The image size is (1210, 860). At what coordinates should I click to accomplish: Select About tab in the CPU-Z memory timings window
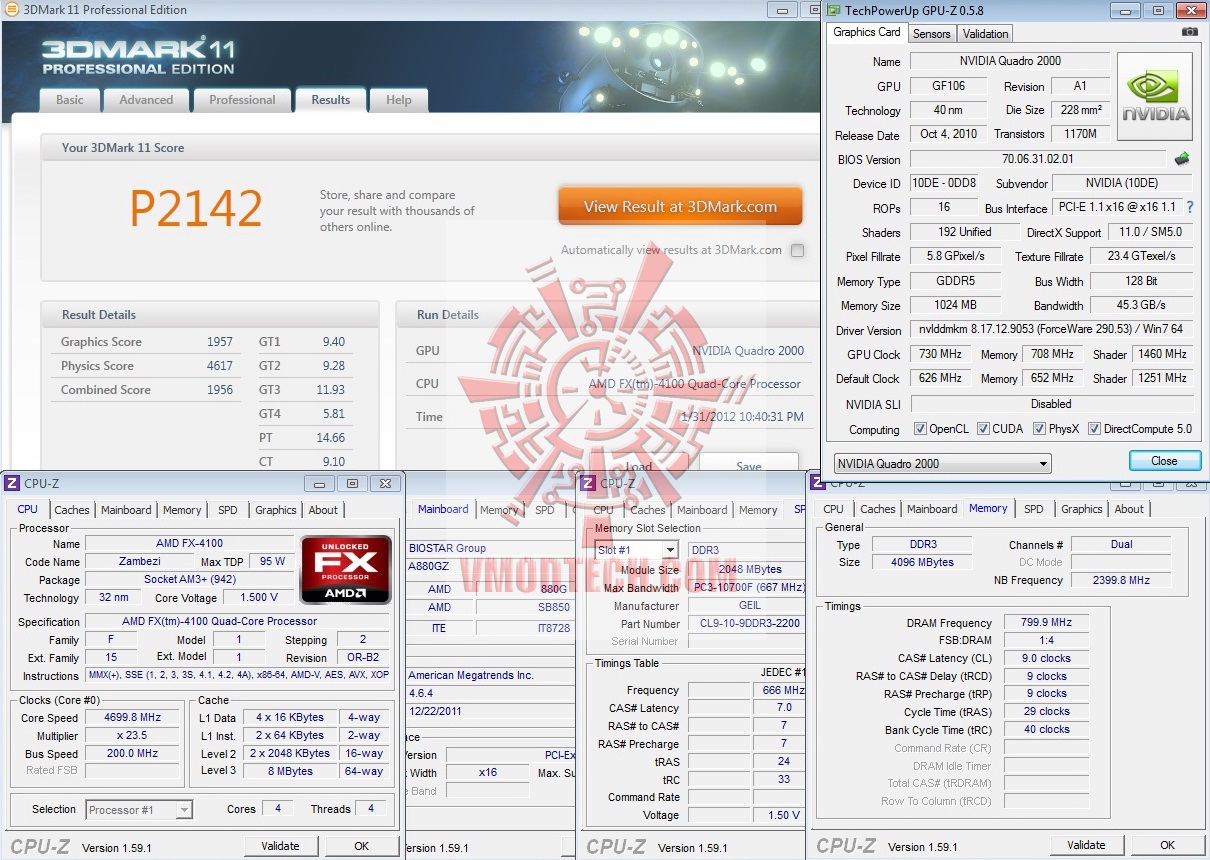coord(1129,509)
